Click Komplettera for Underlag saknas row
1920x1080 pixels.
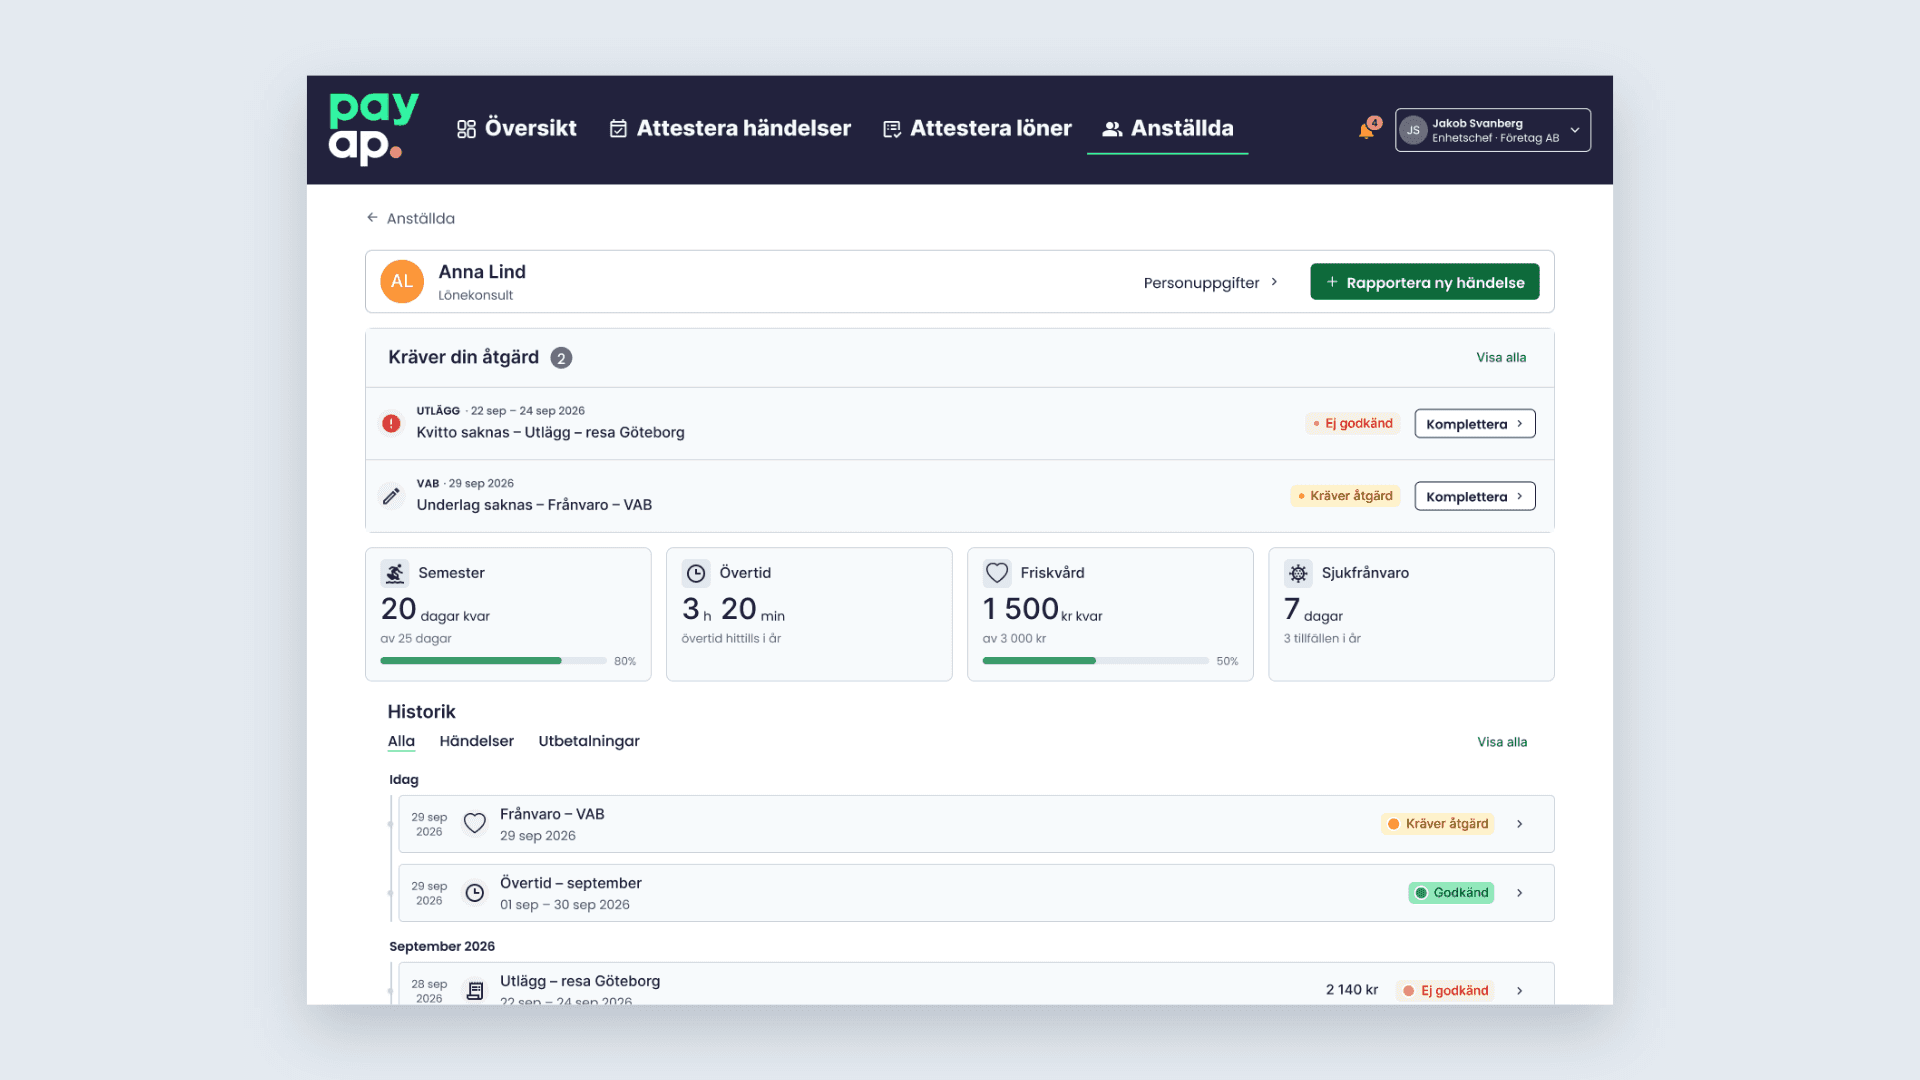click(1475, 496)
